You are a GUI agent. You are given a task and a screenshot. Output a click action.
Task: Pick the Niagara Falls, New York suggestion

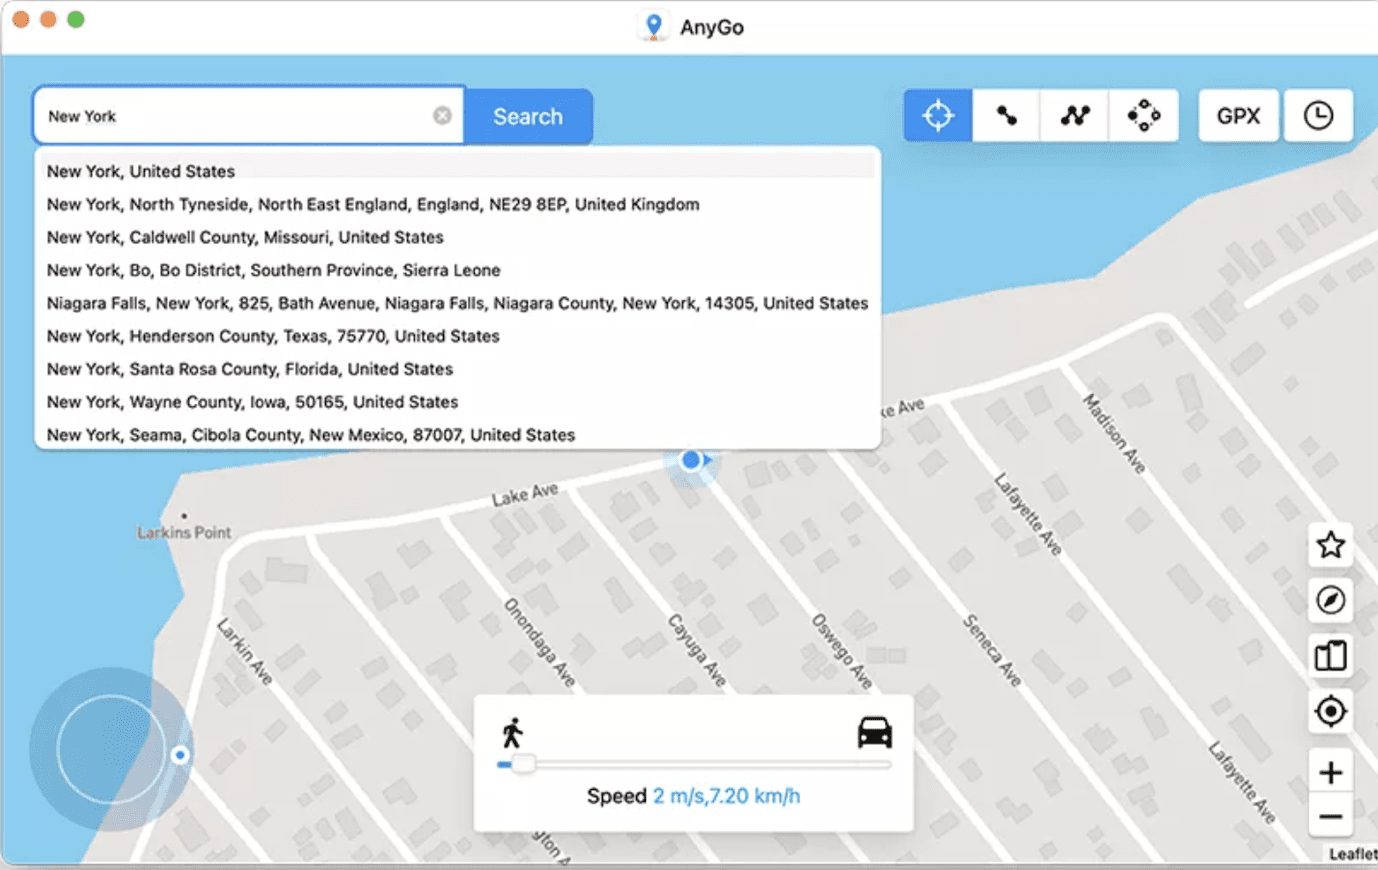click(x=457, y=303)
